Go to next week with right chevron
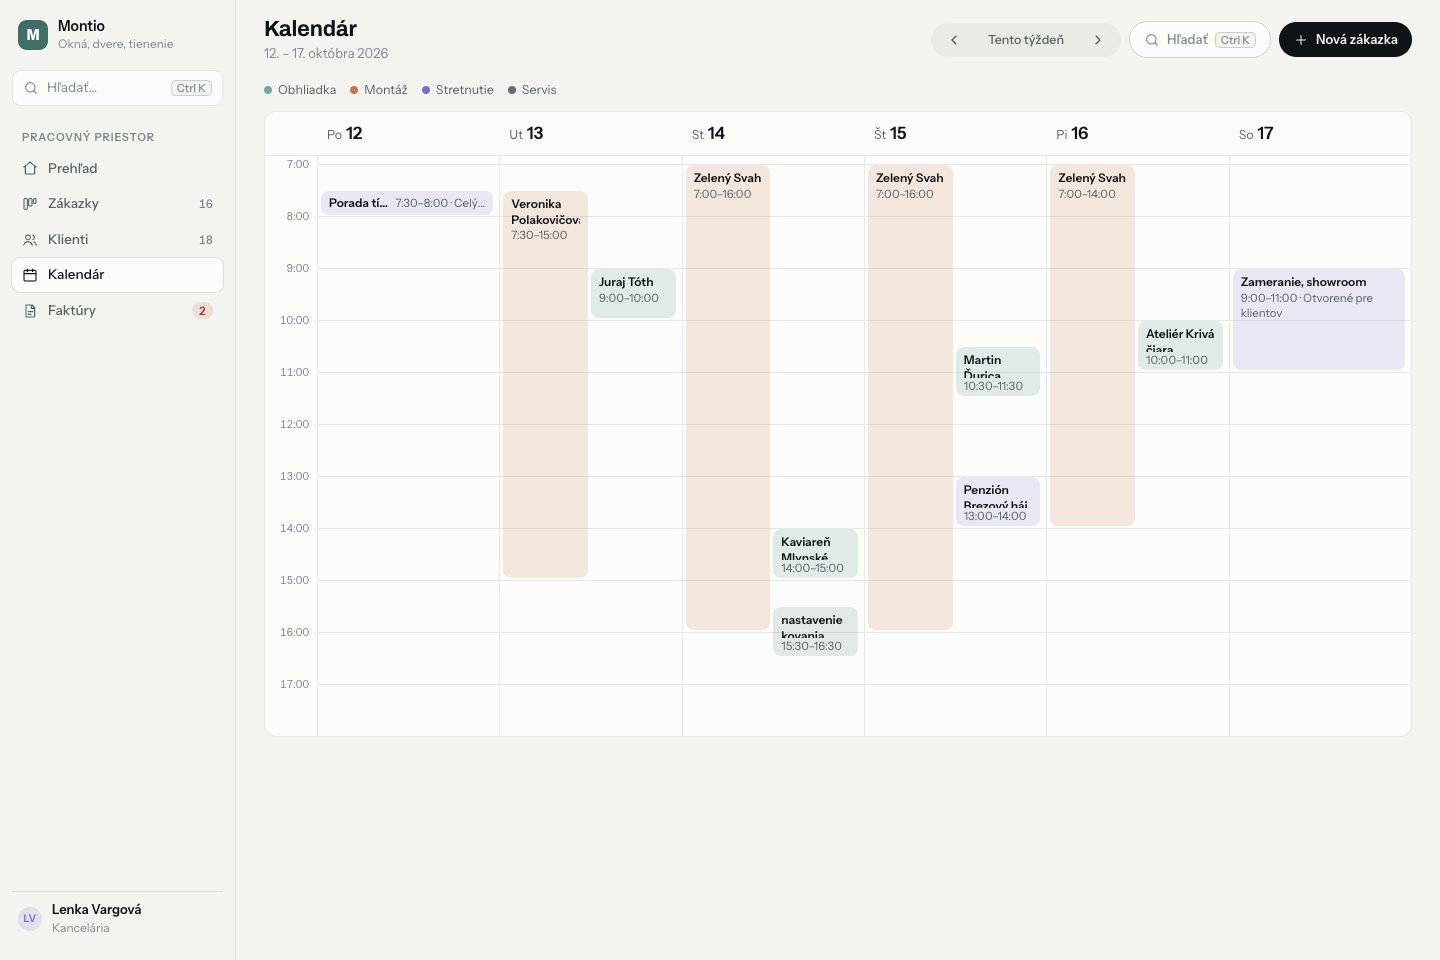Image resolution: width=1440 pixels, height=960 pixels. pos(1098,40)
